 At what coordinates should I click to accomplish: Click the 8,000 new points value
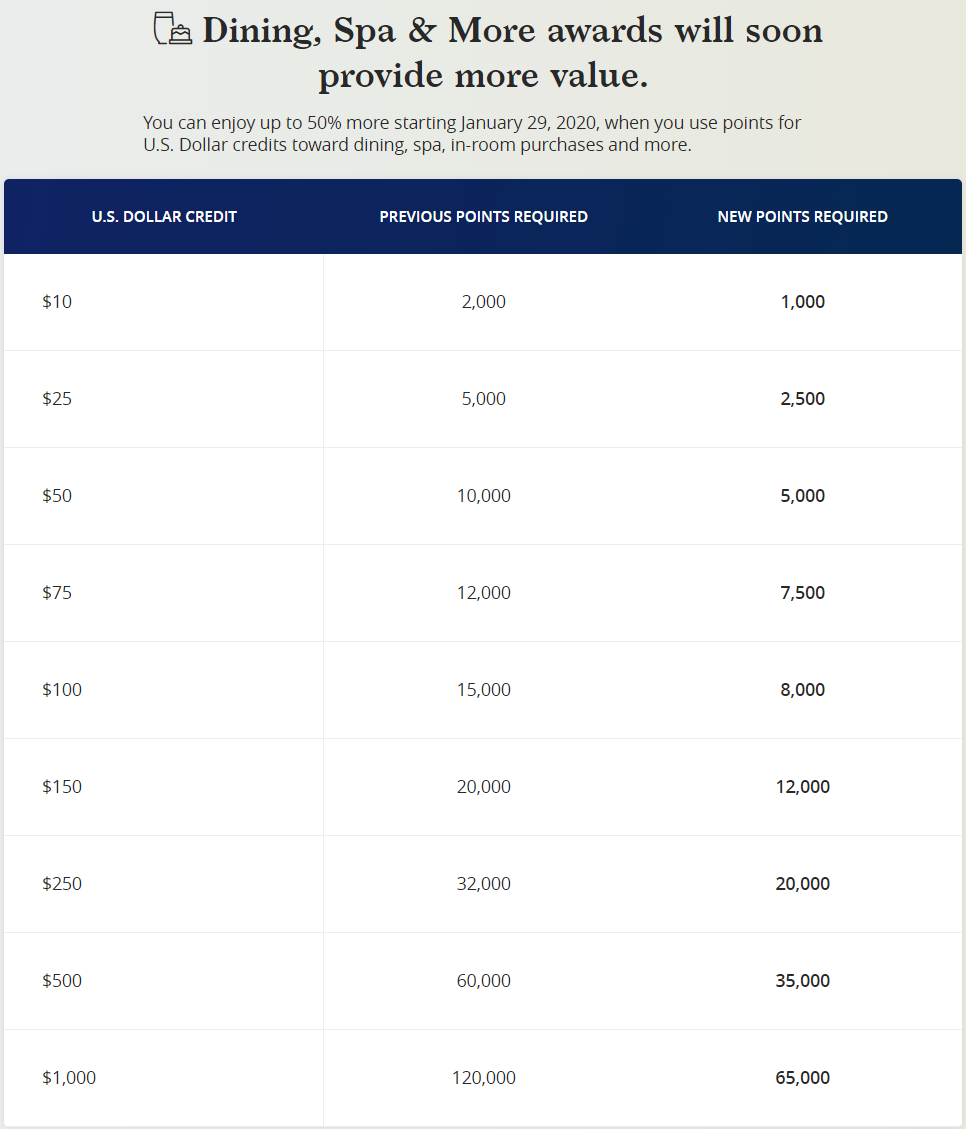click(x=803, y=689)
